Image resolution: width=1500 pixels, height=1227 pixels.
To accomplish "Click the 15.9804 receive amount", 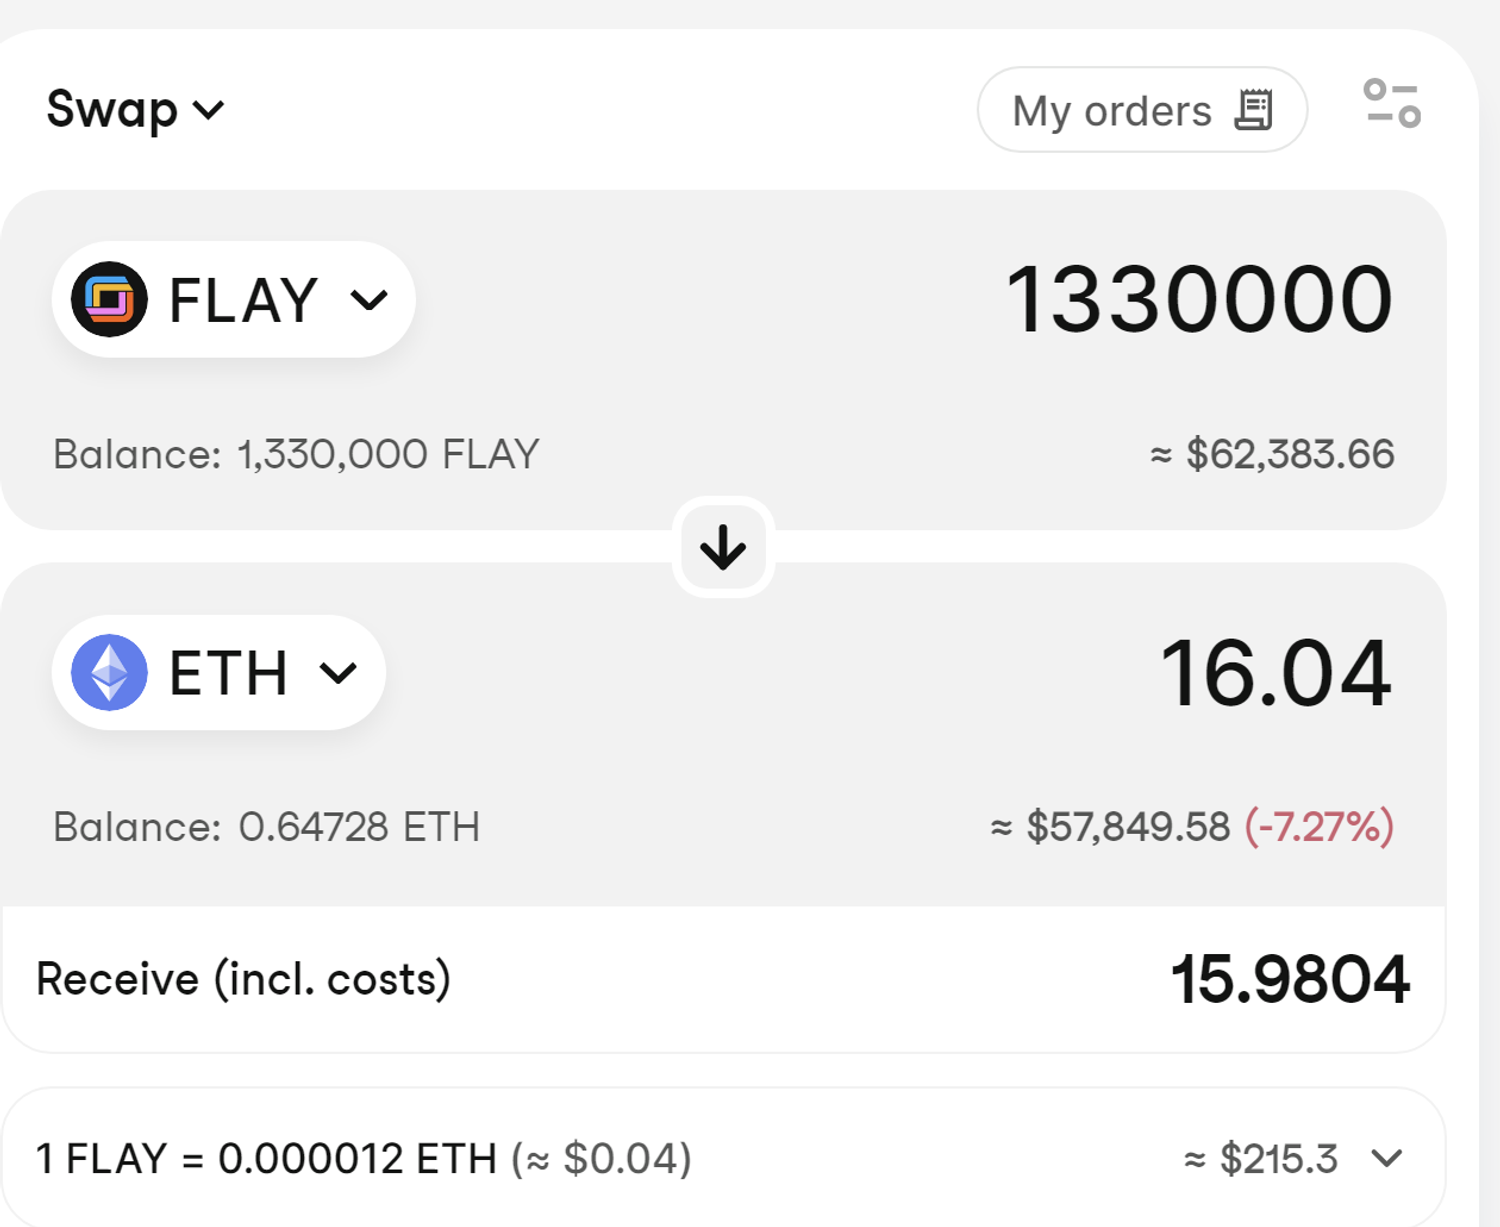I will [1290, 979].
